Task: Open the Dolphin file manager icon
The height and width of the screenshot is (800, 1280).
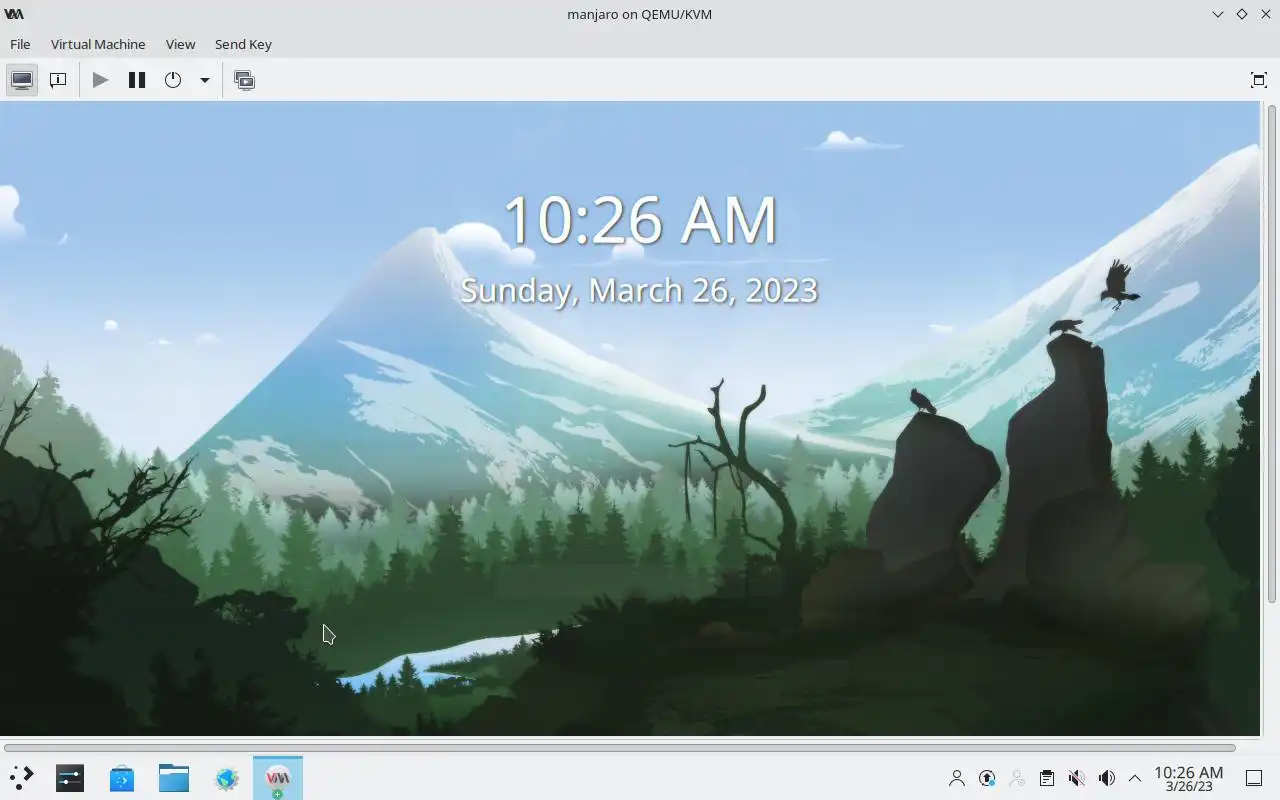Action: [174, 778]
